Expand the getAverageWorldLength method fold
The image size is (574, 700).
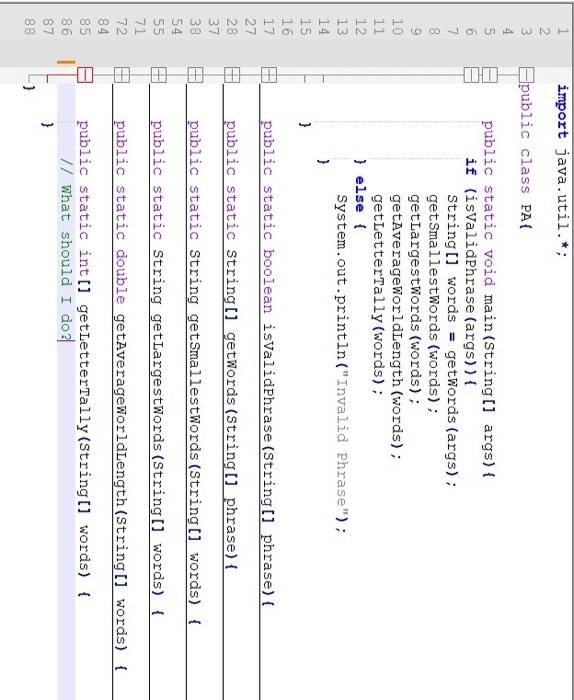coord(122,75)
